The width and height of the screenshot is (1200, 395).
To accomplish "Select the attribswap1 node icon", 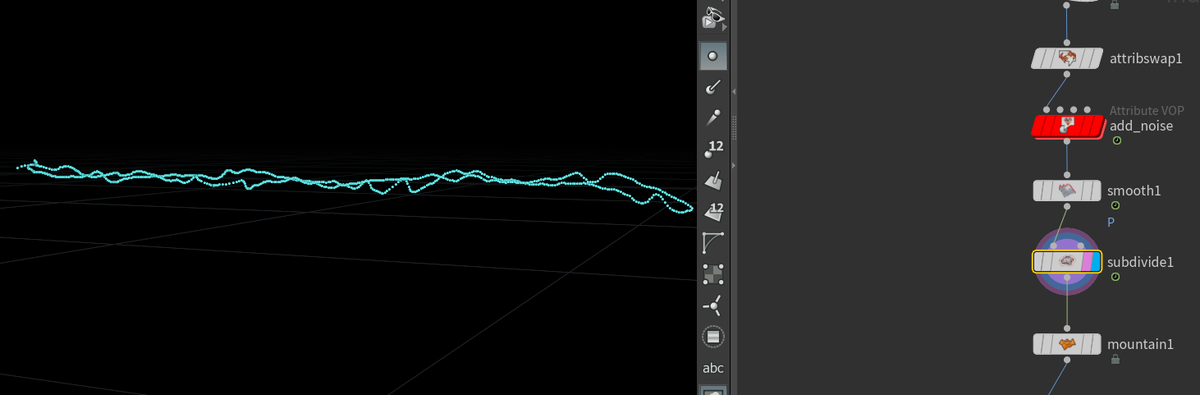I will [x=1067, y=58].
